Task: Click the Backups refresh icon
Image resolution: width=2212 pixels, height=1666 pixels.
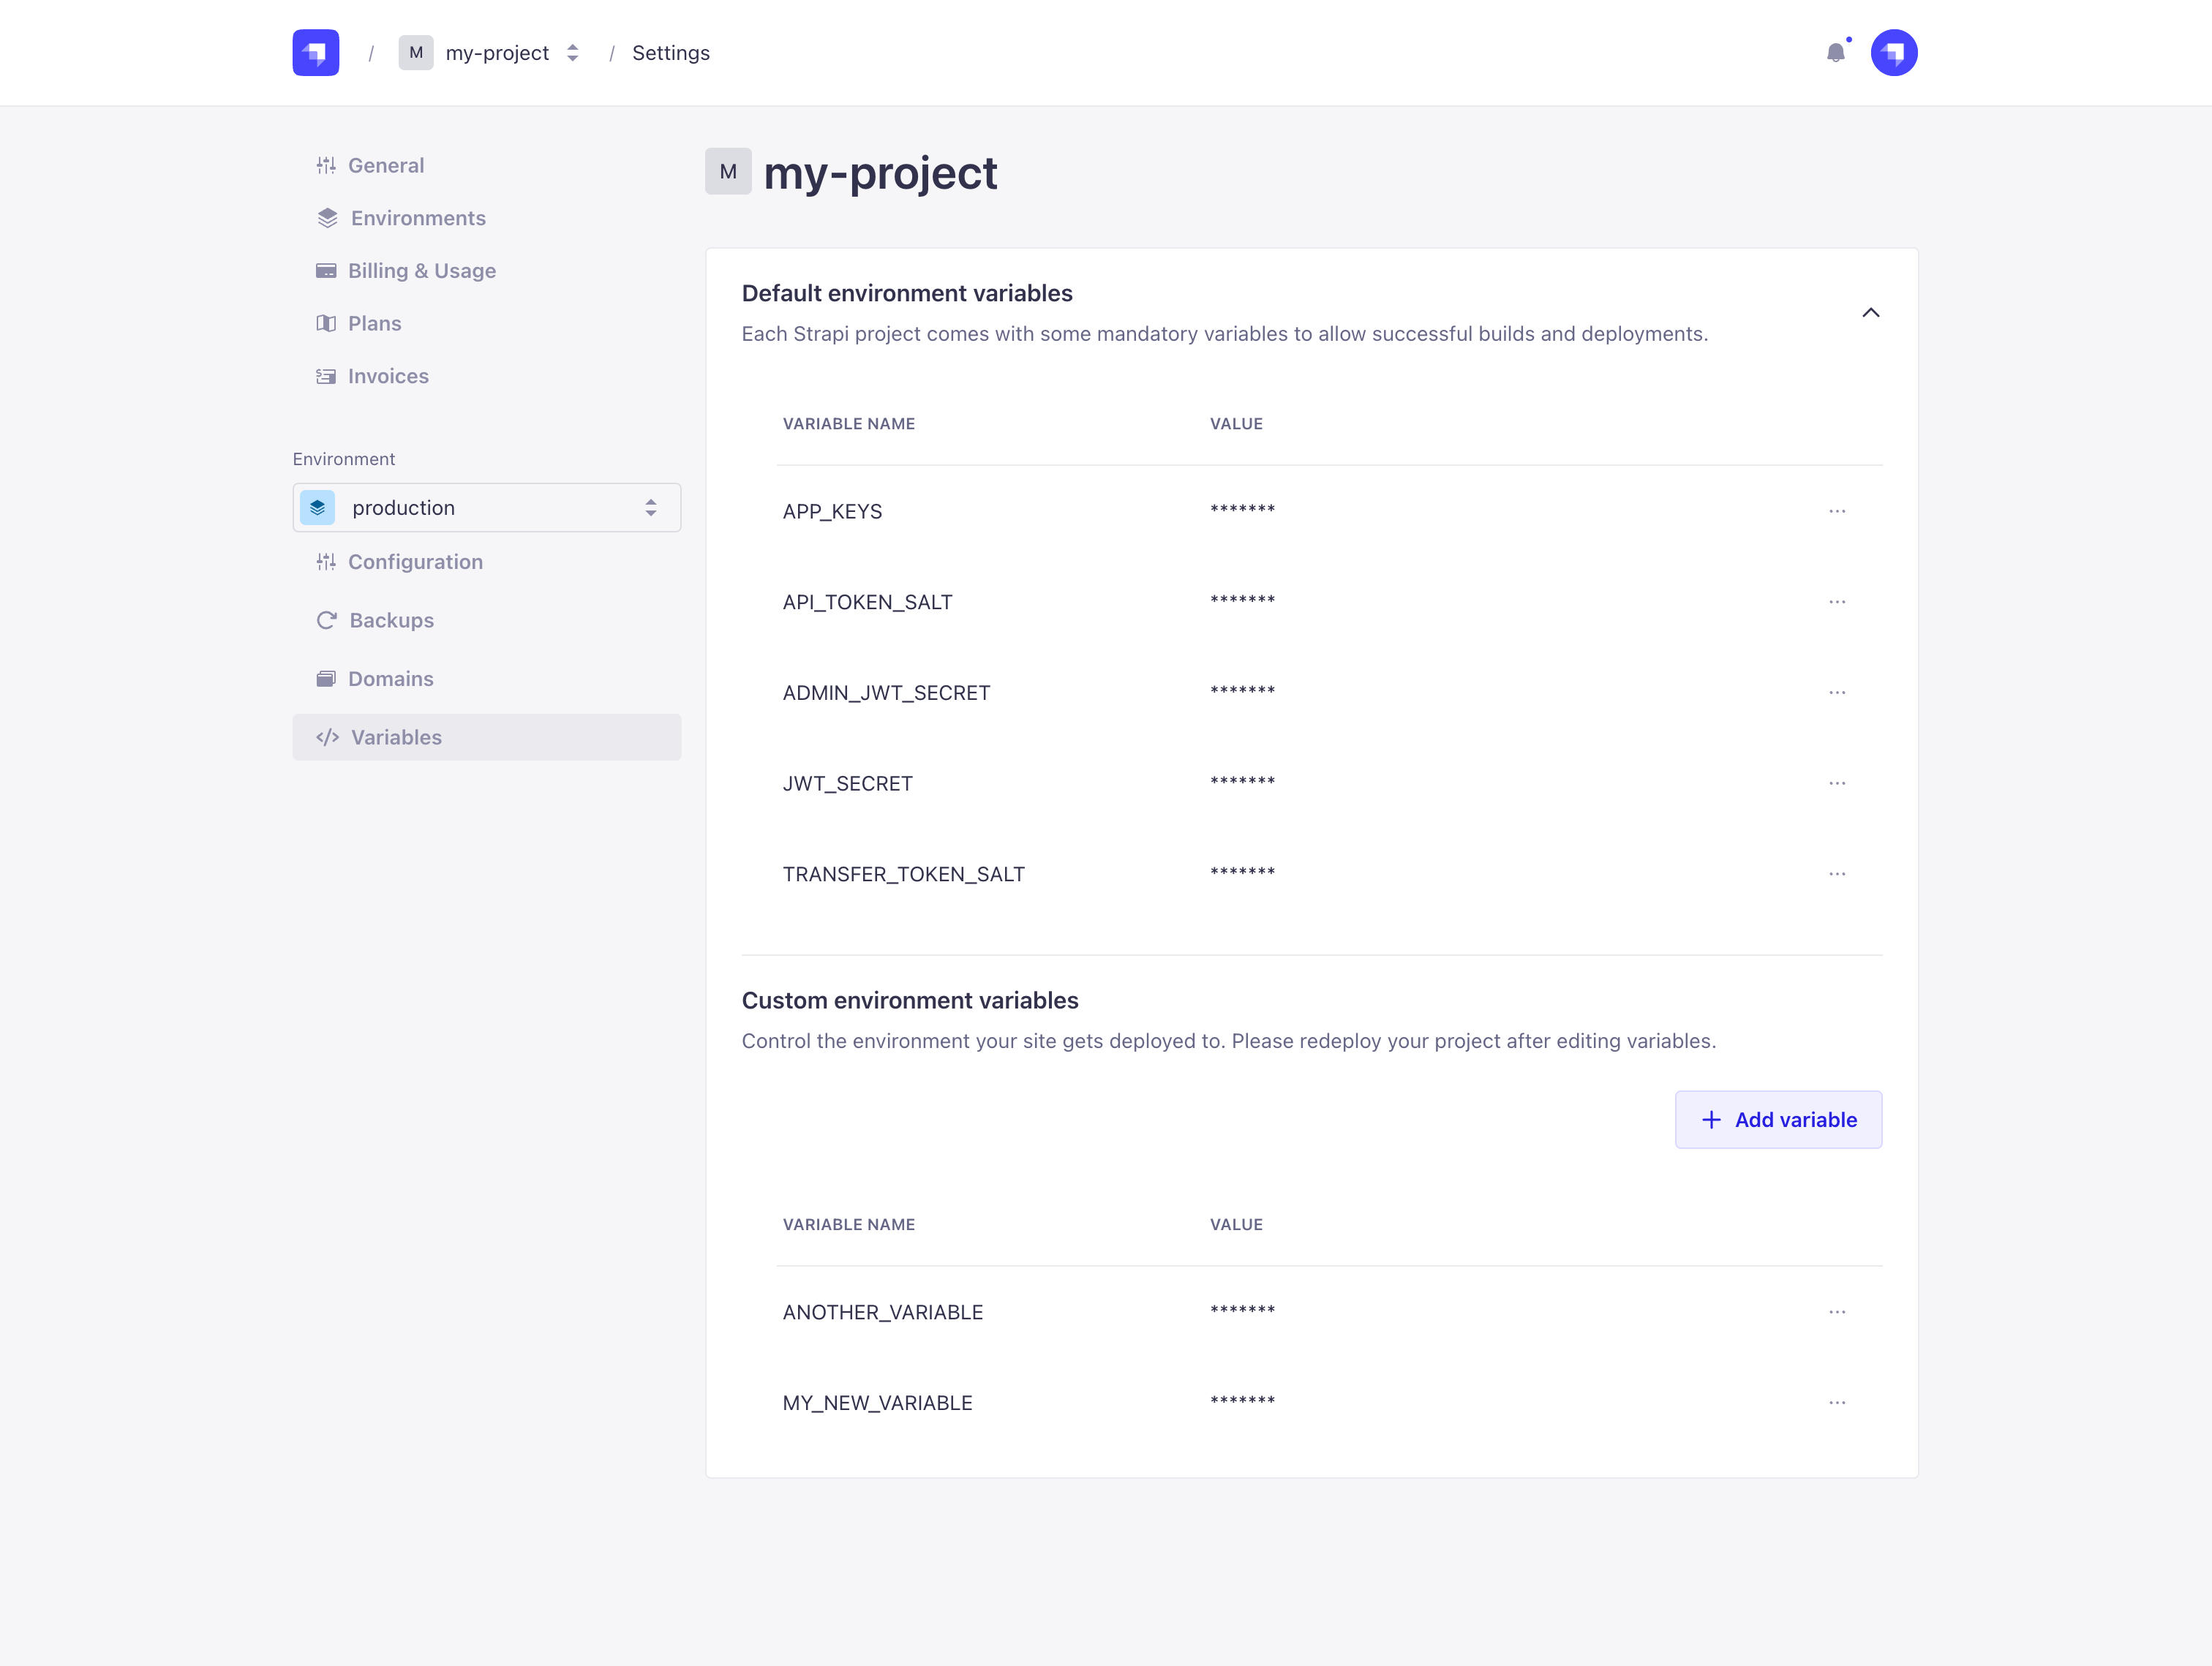Action: click(x=326, y=620)
